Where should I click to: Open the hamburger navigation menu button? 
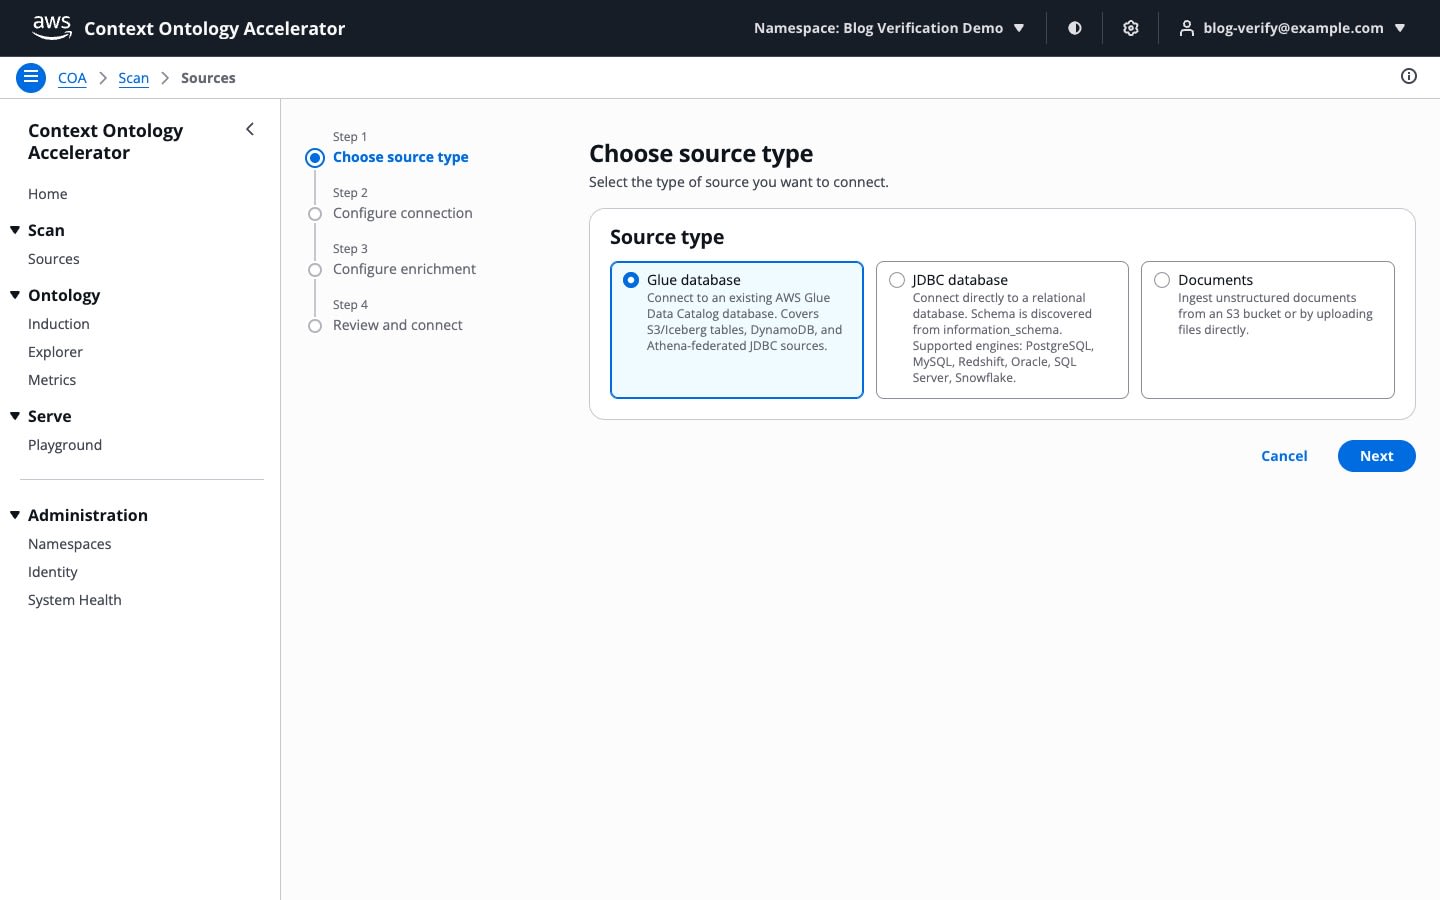[x=31, y=77]
